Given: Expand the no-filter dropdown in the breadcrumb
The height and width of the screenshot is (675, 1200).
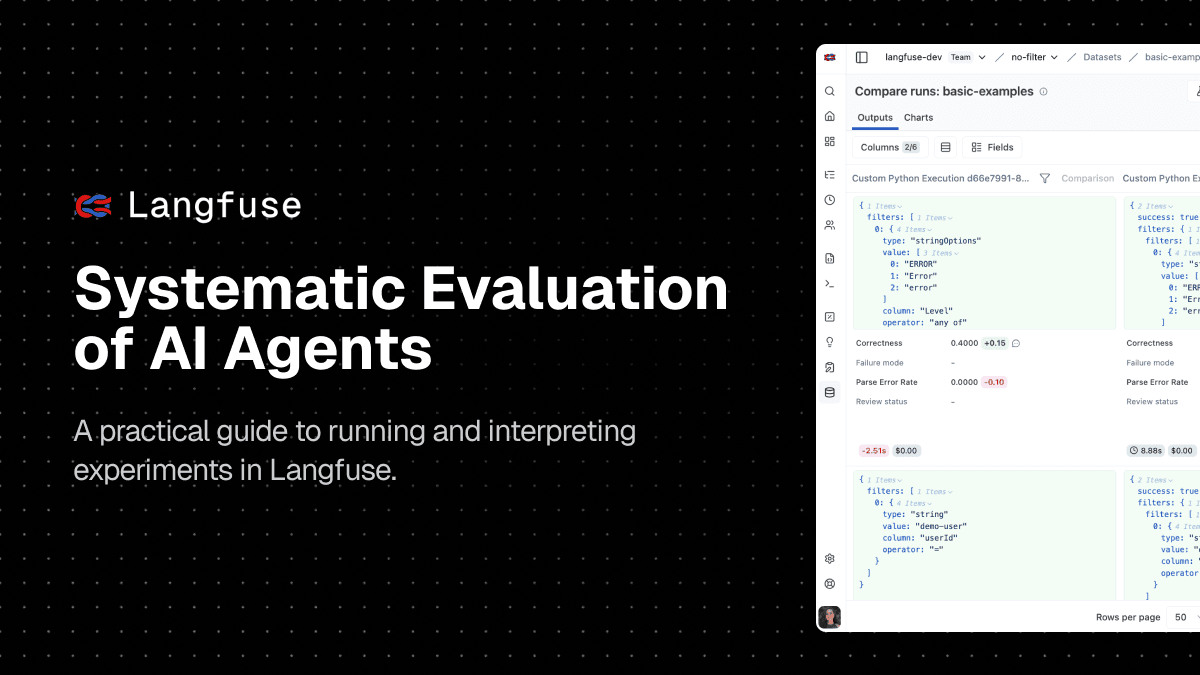Looking at the screenshot, I should click(1035, 57).
